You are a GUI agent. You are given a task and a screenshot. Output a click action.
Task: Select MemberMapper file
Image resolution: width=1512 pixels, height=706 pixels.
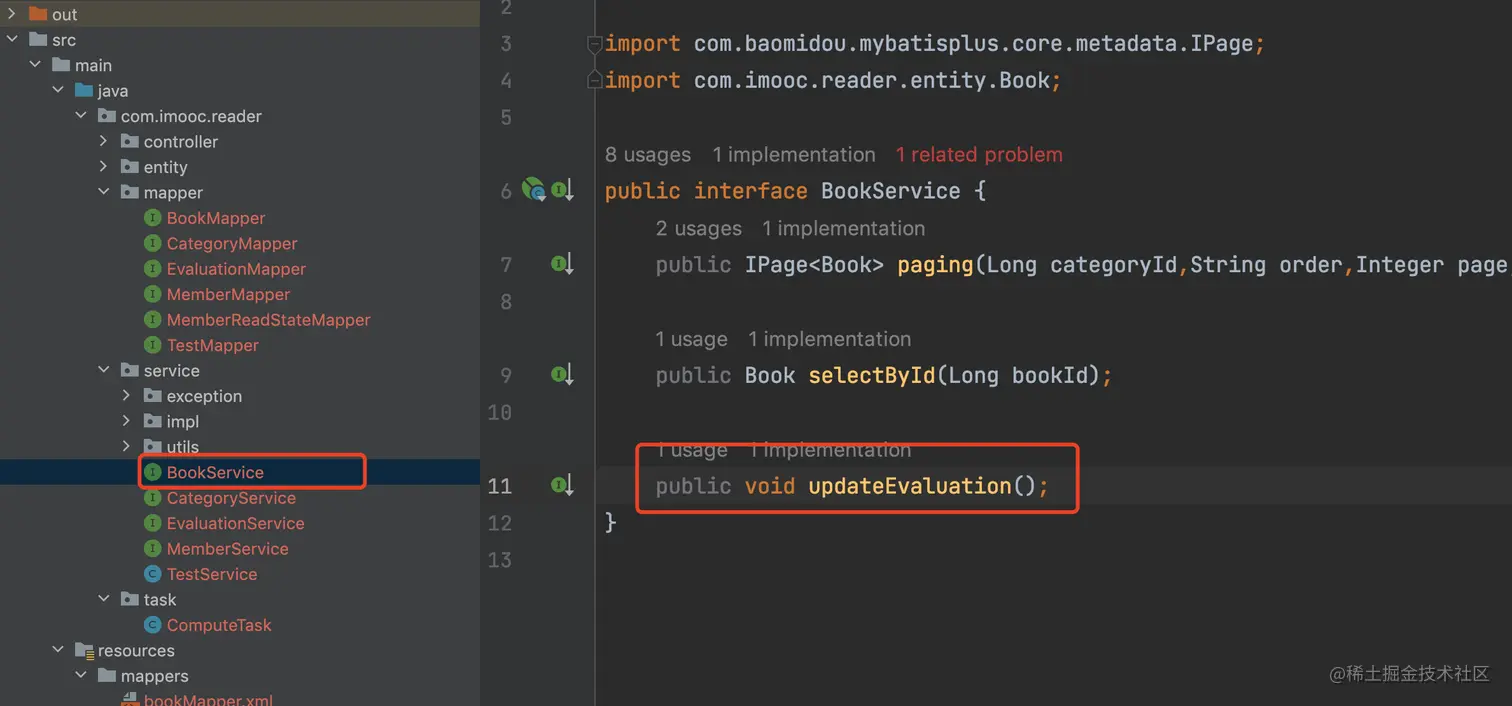228,294
